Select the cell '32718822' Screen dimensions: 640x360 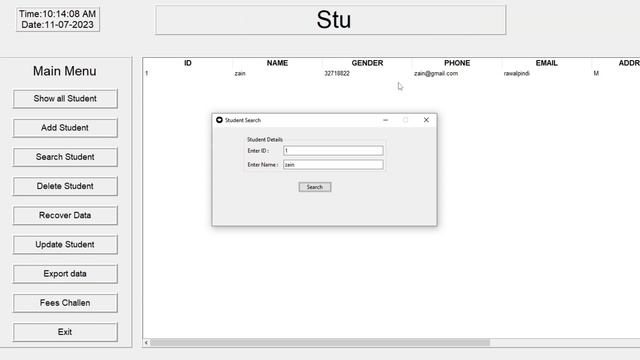[x=337, y=73]
